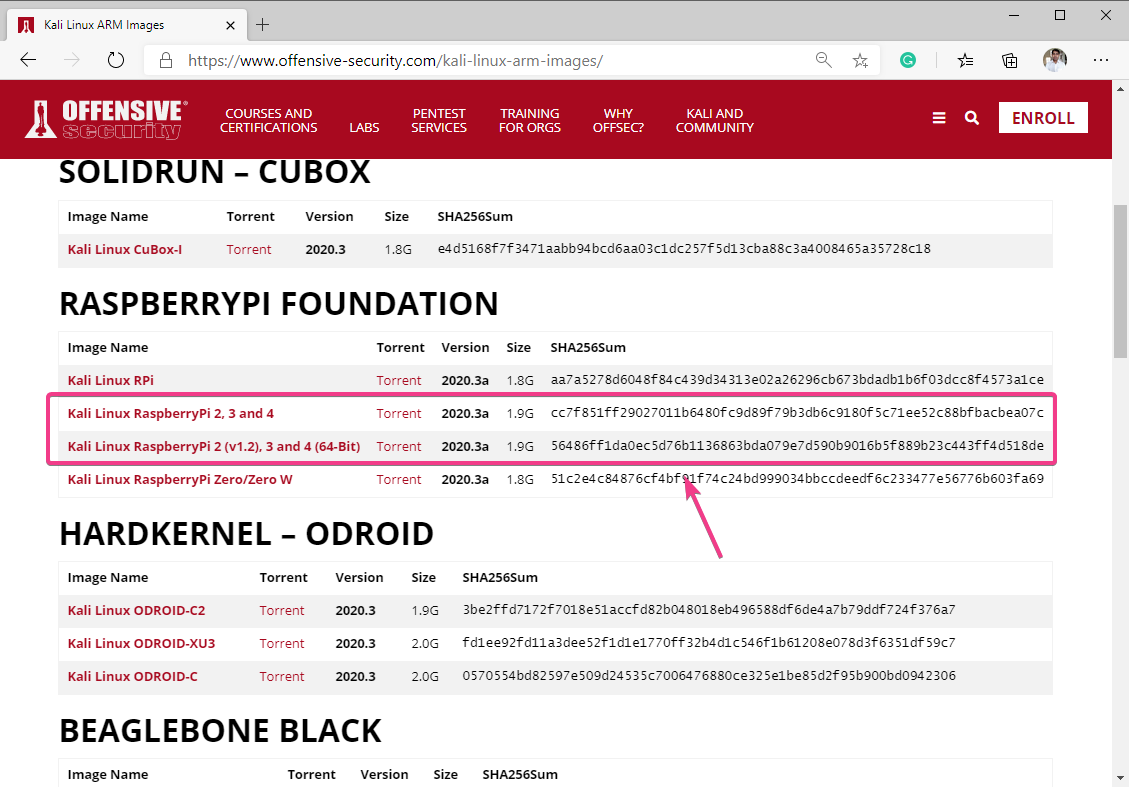Open the hamburger menu icon in site header
This screenshot has height=787, width=1129.
coord(939,118)
